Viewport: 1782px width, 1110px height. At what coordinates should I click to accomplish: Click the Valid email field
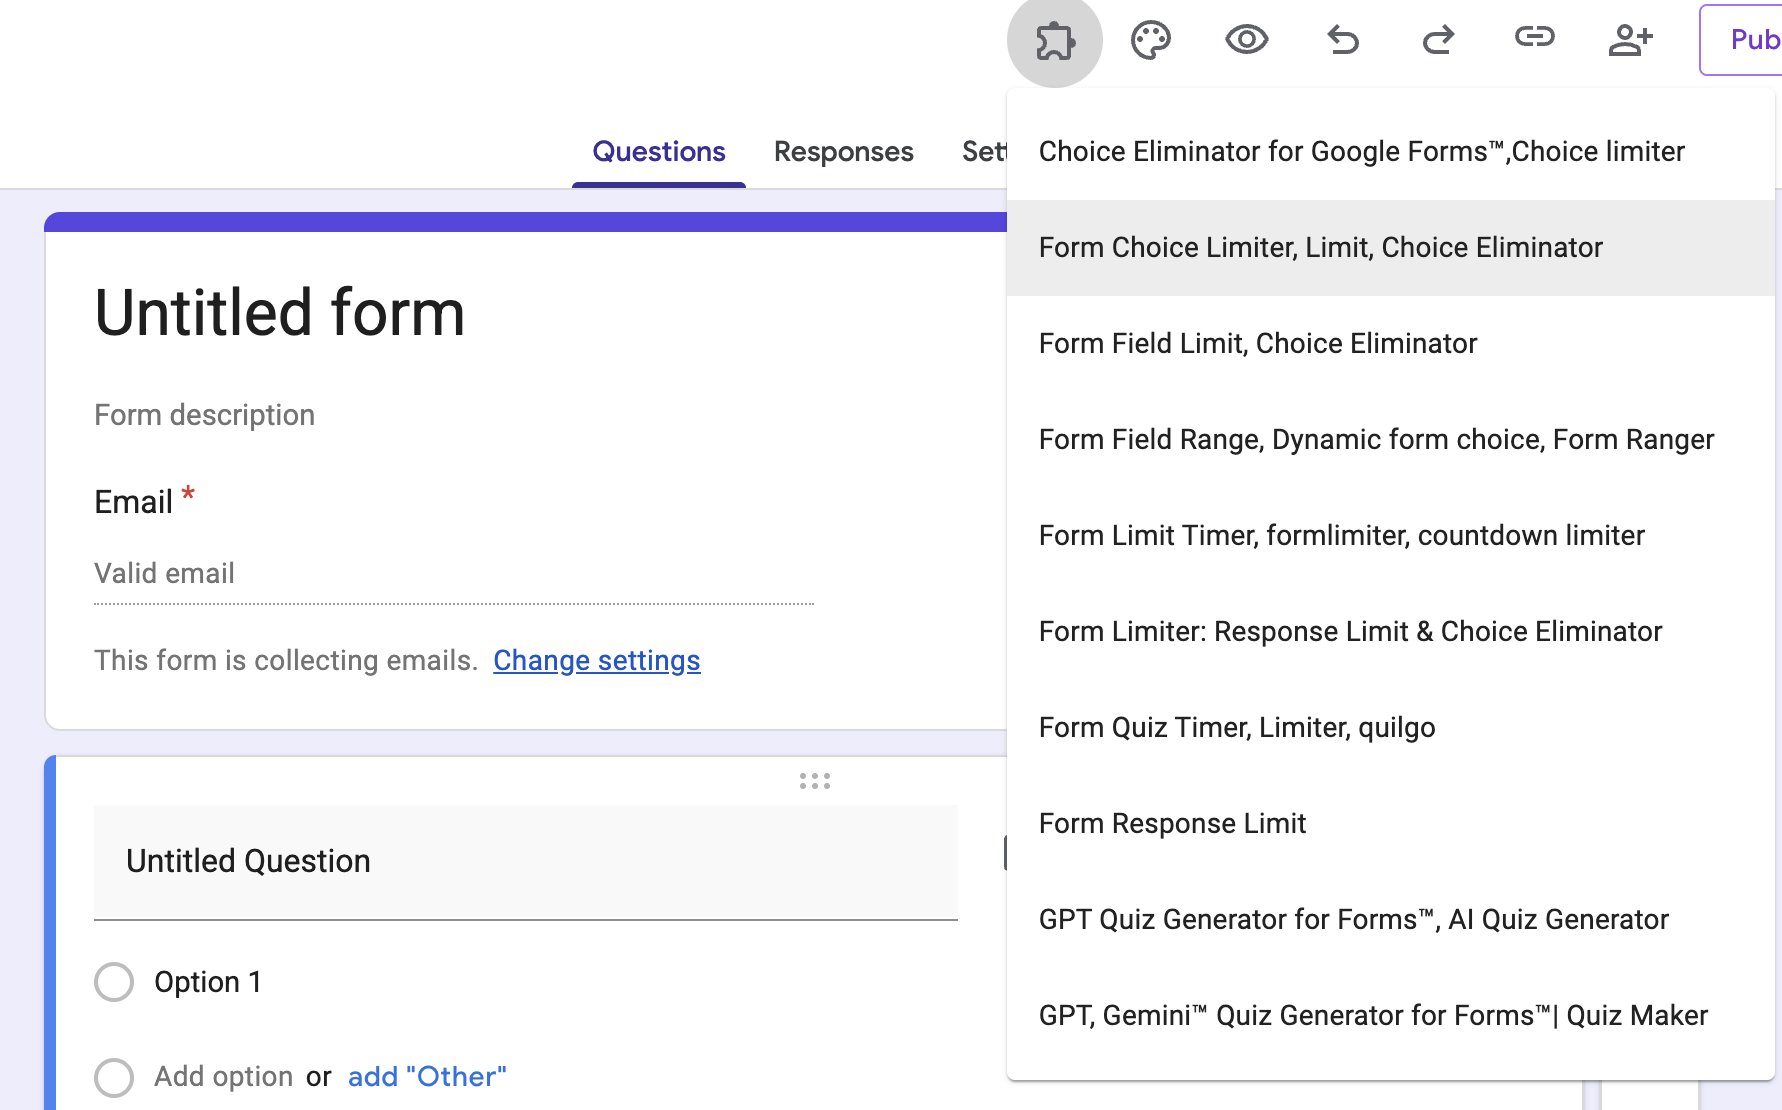(454, 574)
